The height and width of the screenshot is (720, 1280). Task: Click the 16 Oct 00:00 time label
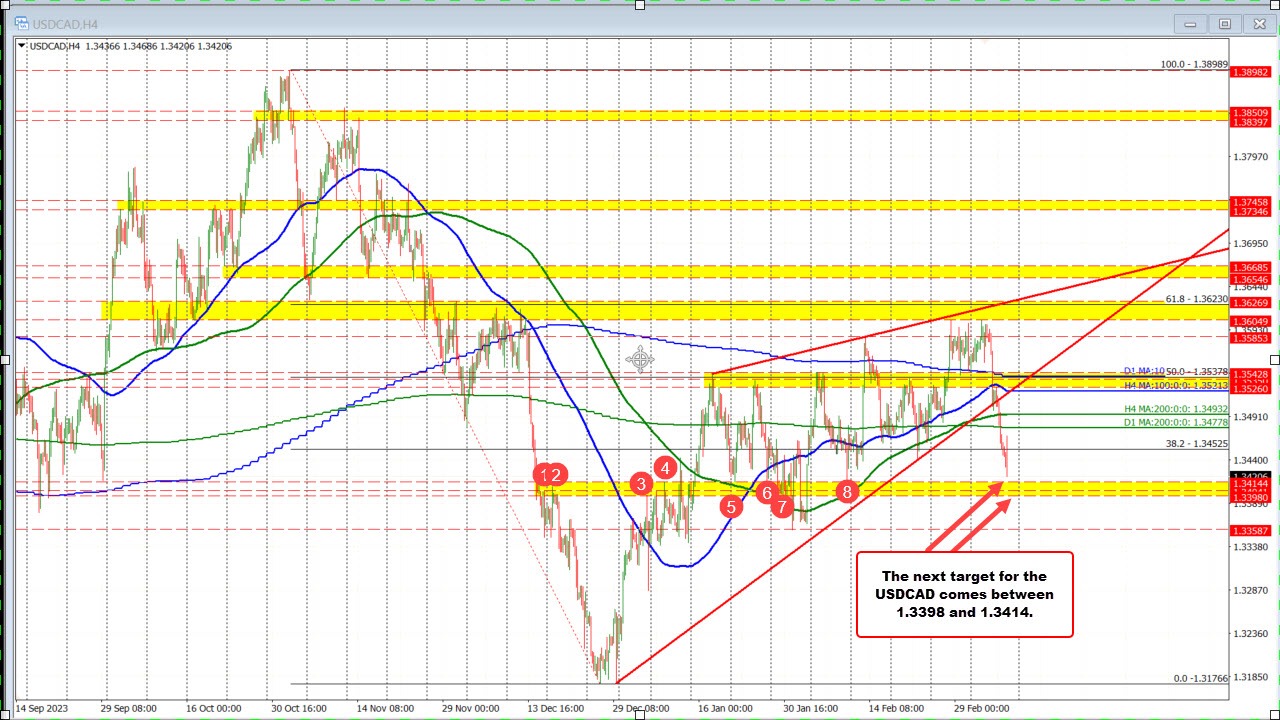coord(214,706)
